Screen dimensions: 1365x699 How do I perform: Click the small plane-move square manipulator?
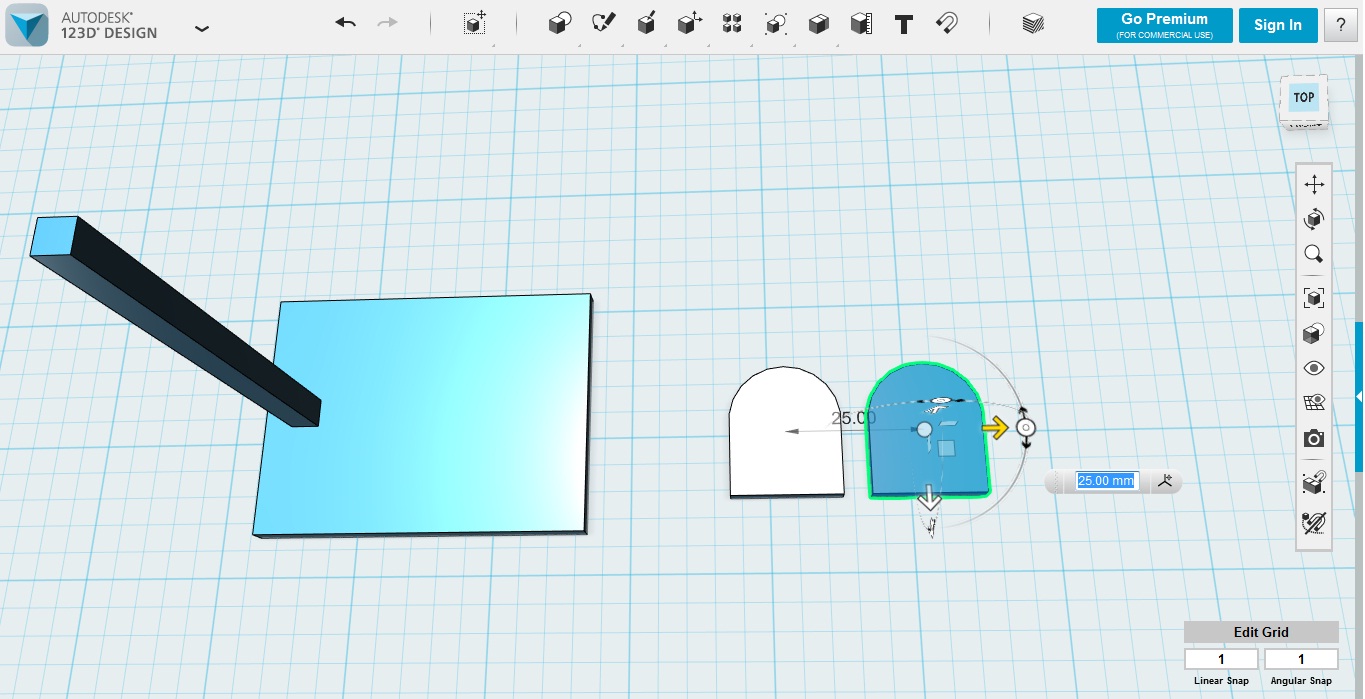tap(947, 450)
